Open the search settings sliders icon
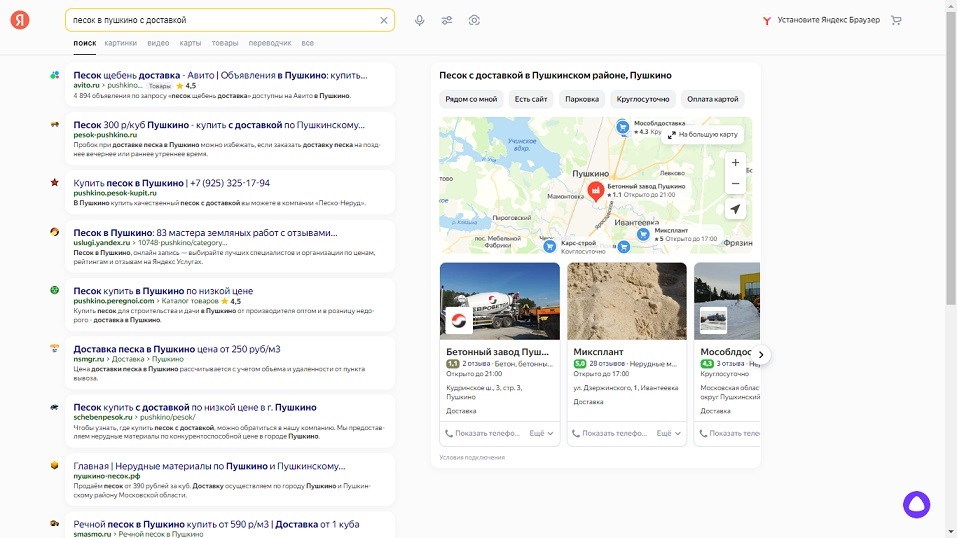Image resolution: width=957 pixels, height=538 pixels. coord(447,20)
